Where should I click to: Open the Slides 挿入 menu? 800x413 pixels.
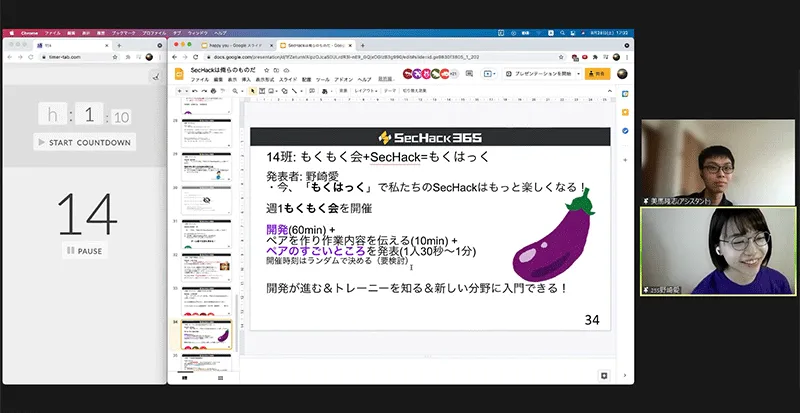click(x=246, y=80)
